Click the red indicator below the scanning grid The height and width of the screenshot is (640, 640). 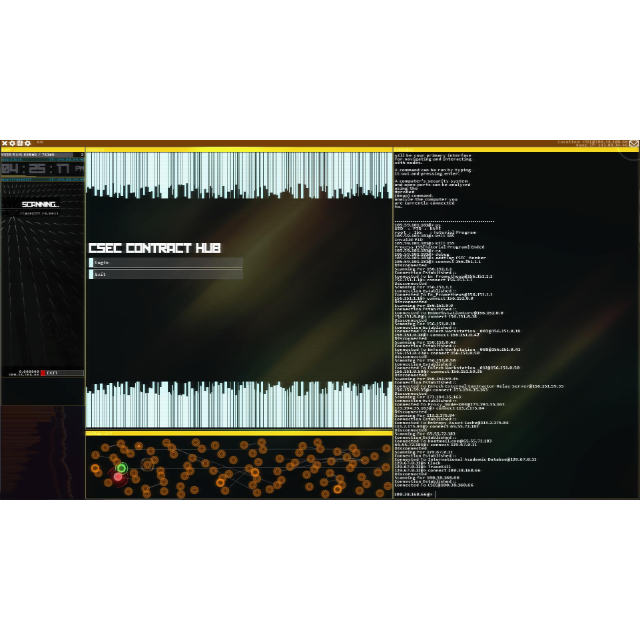(43, 373)
